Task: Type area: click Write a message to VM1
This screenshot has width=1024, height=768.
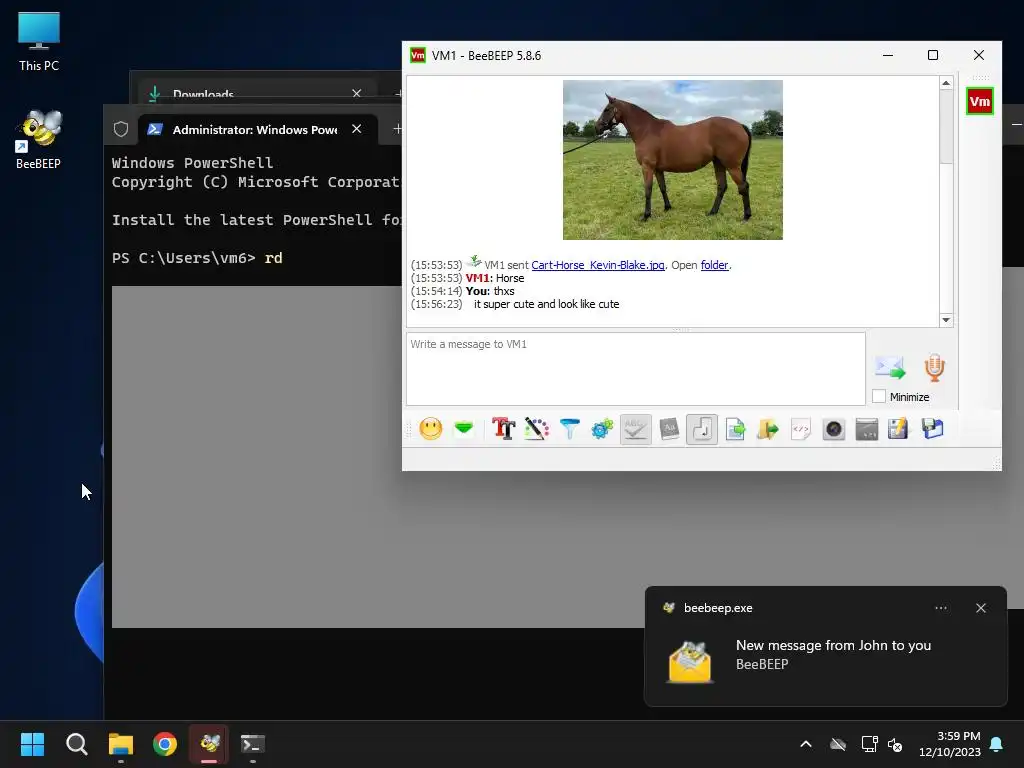Action: [635, 369]
